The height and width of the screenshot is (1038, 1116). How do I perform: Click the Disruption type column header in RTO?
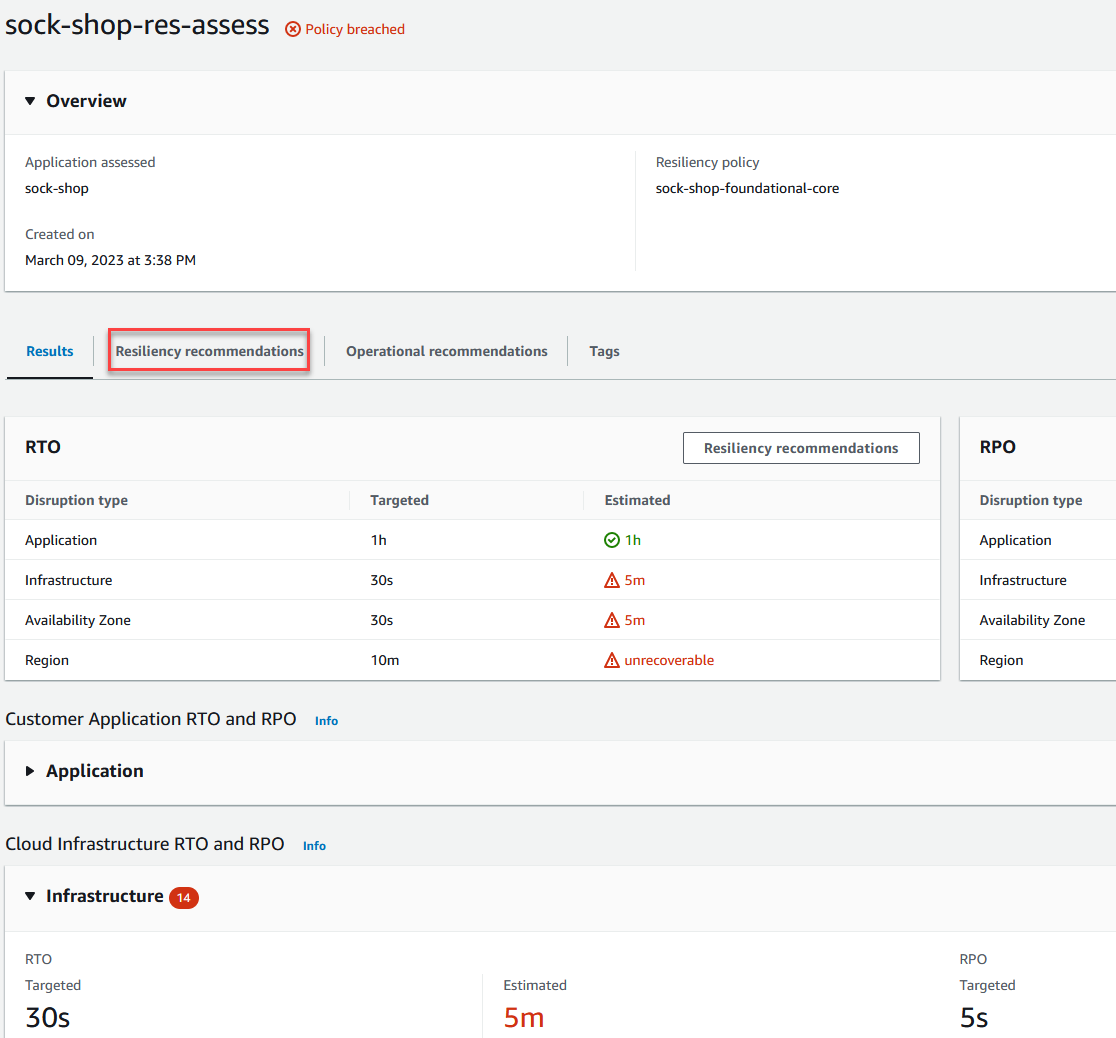click(x=77, y=500)
